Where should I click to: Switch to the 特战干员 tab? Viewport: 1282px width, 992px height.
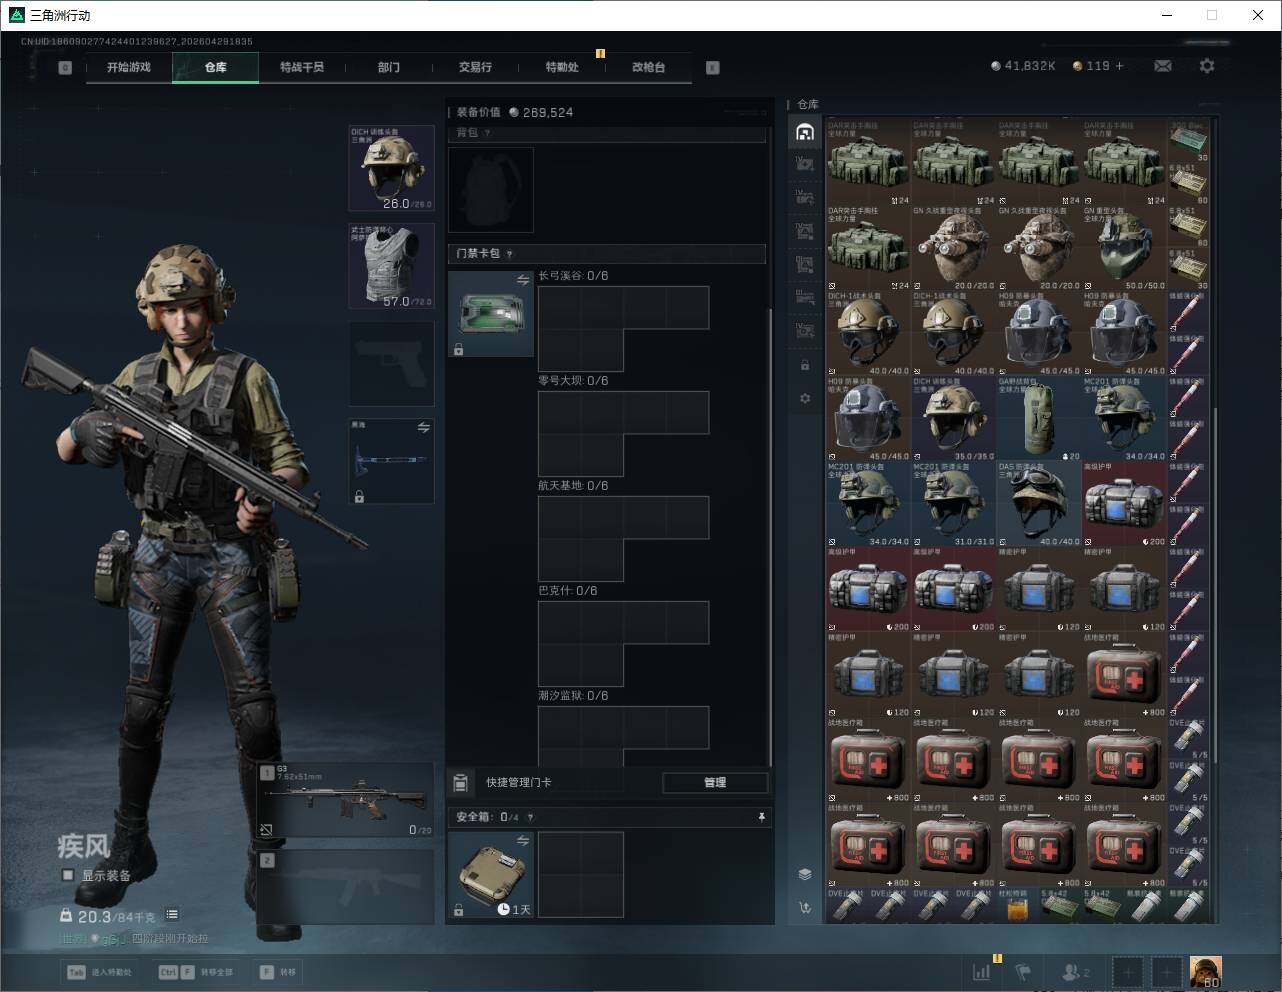(x=302, y=67)
